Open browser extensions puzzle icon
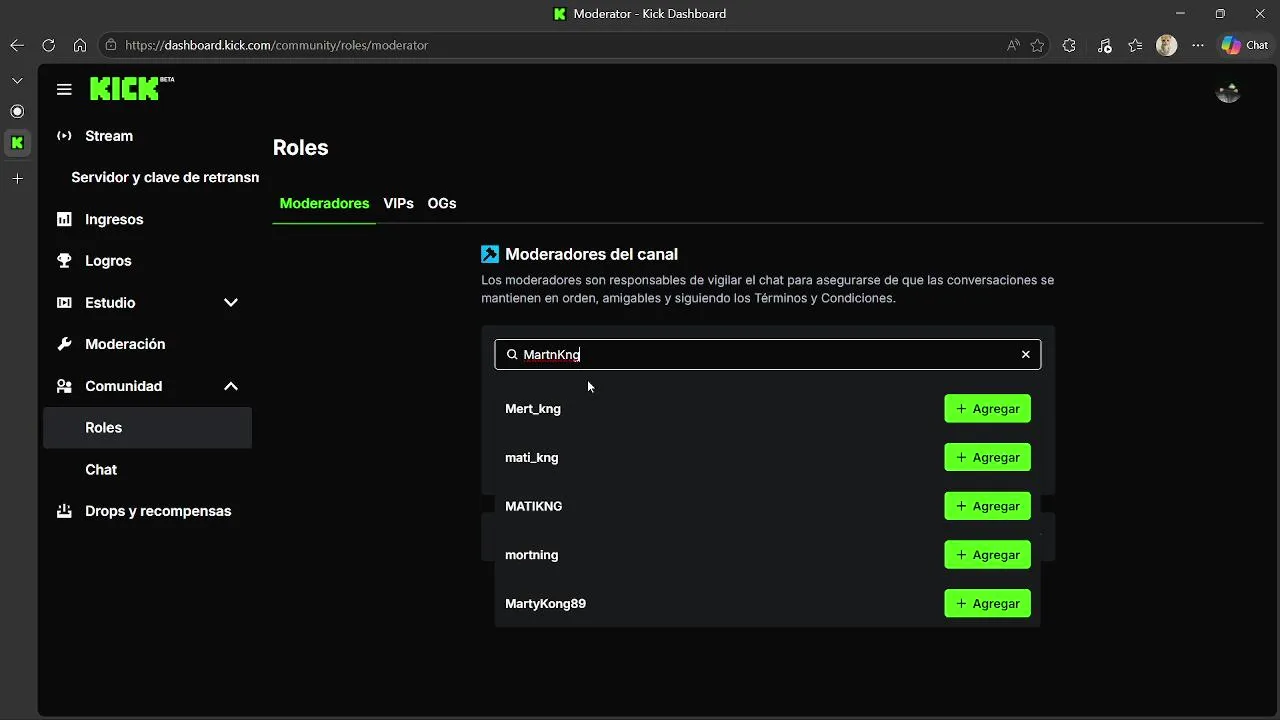The width and height of the screenshot is (1280, 720). [1069, 45]
